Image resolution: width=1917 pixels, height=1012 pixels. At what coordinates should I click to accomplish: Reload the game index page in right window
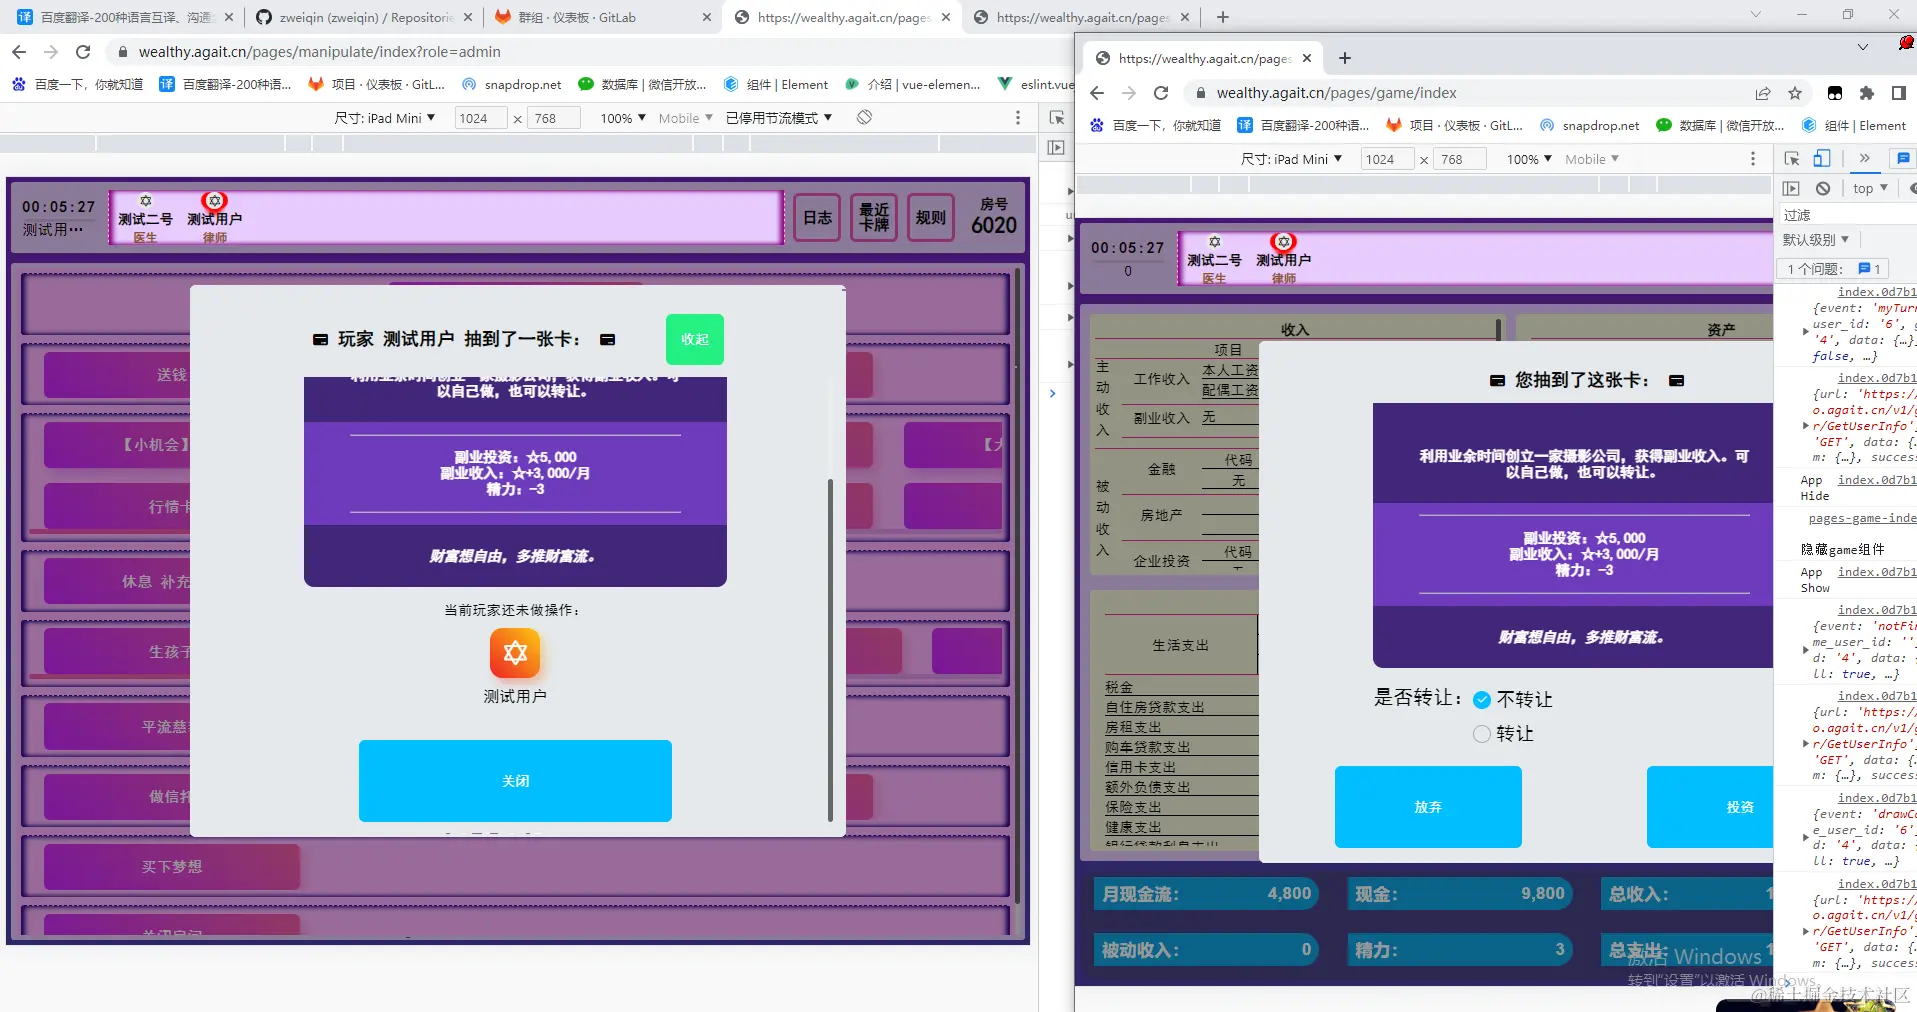tap(1161, 93)
